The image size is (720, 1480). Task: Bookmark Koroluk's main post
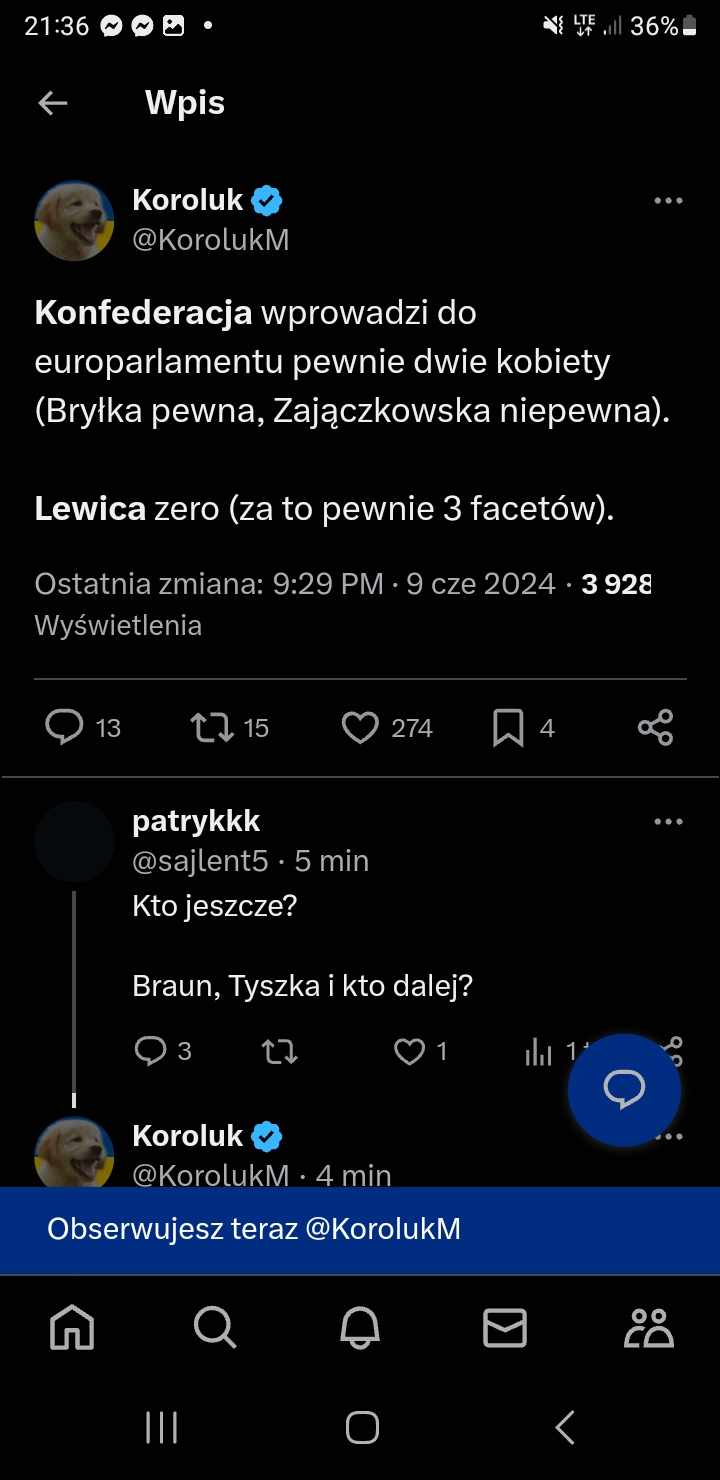click(508, 728)
